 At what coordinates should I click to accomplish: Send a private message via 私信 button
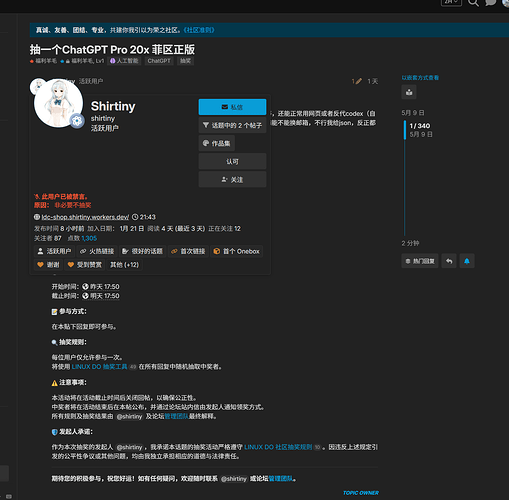(232, 107)
